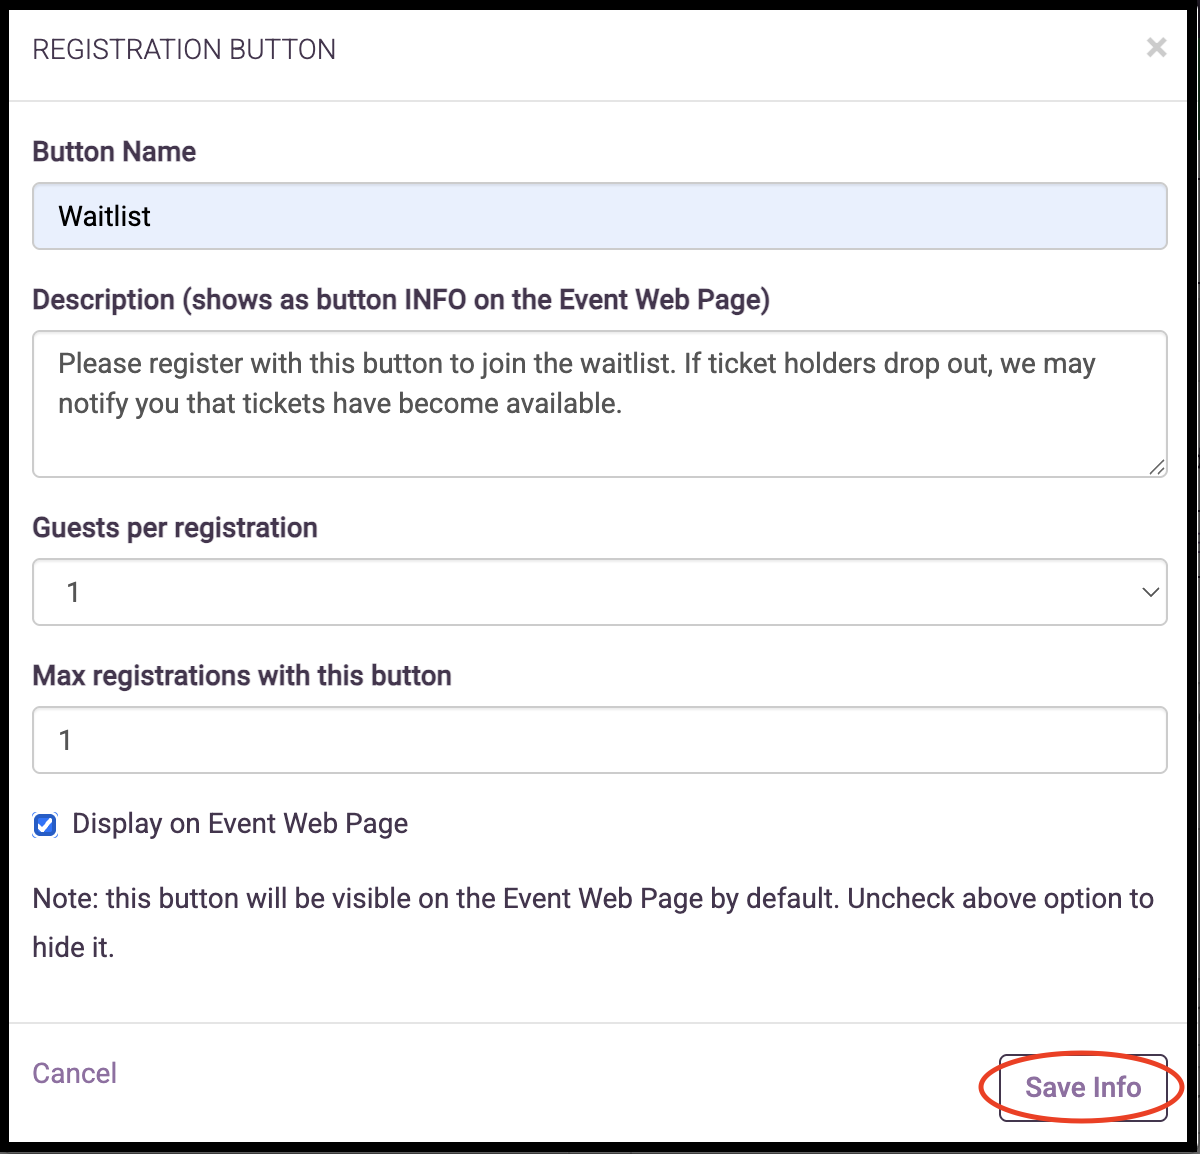This screenshot has height=1154, width=1200.
Task: Uncheck the Display on Event Web Page checkbox
Action: [45, 825]
